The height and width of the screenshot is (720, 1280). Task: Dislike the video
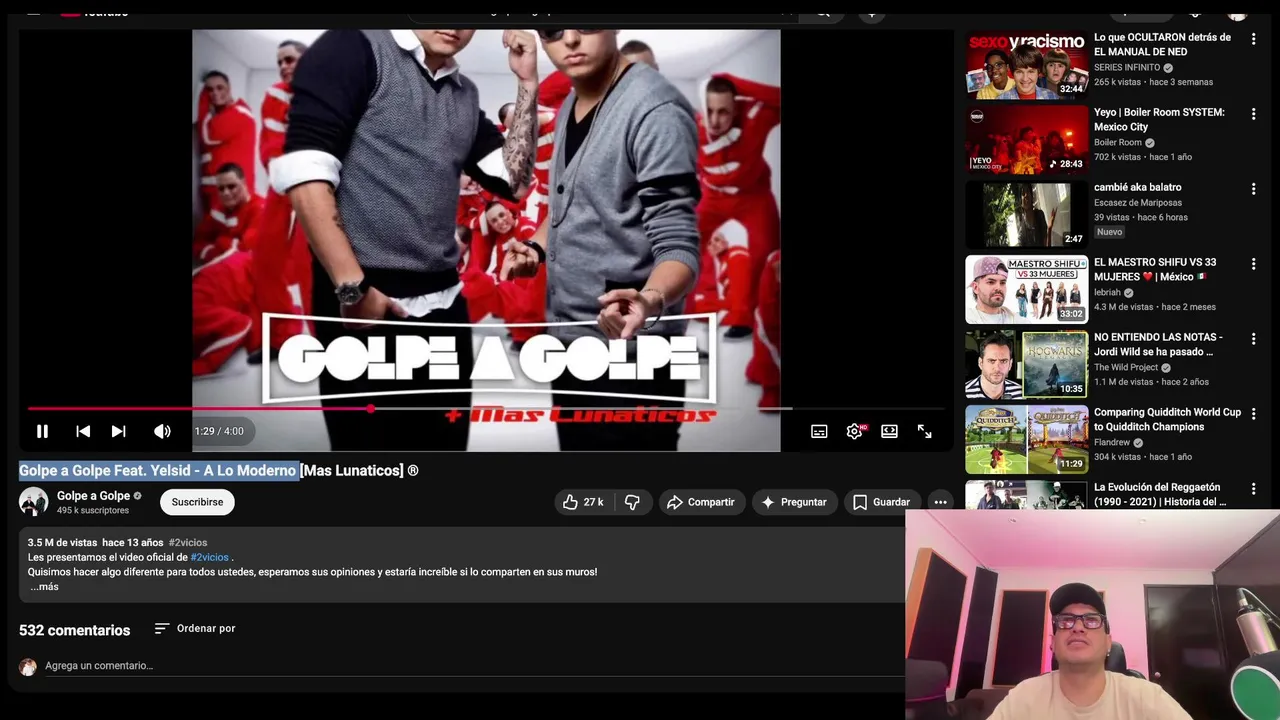tap(632, 502)
